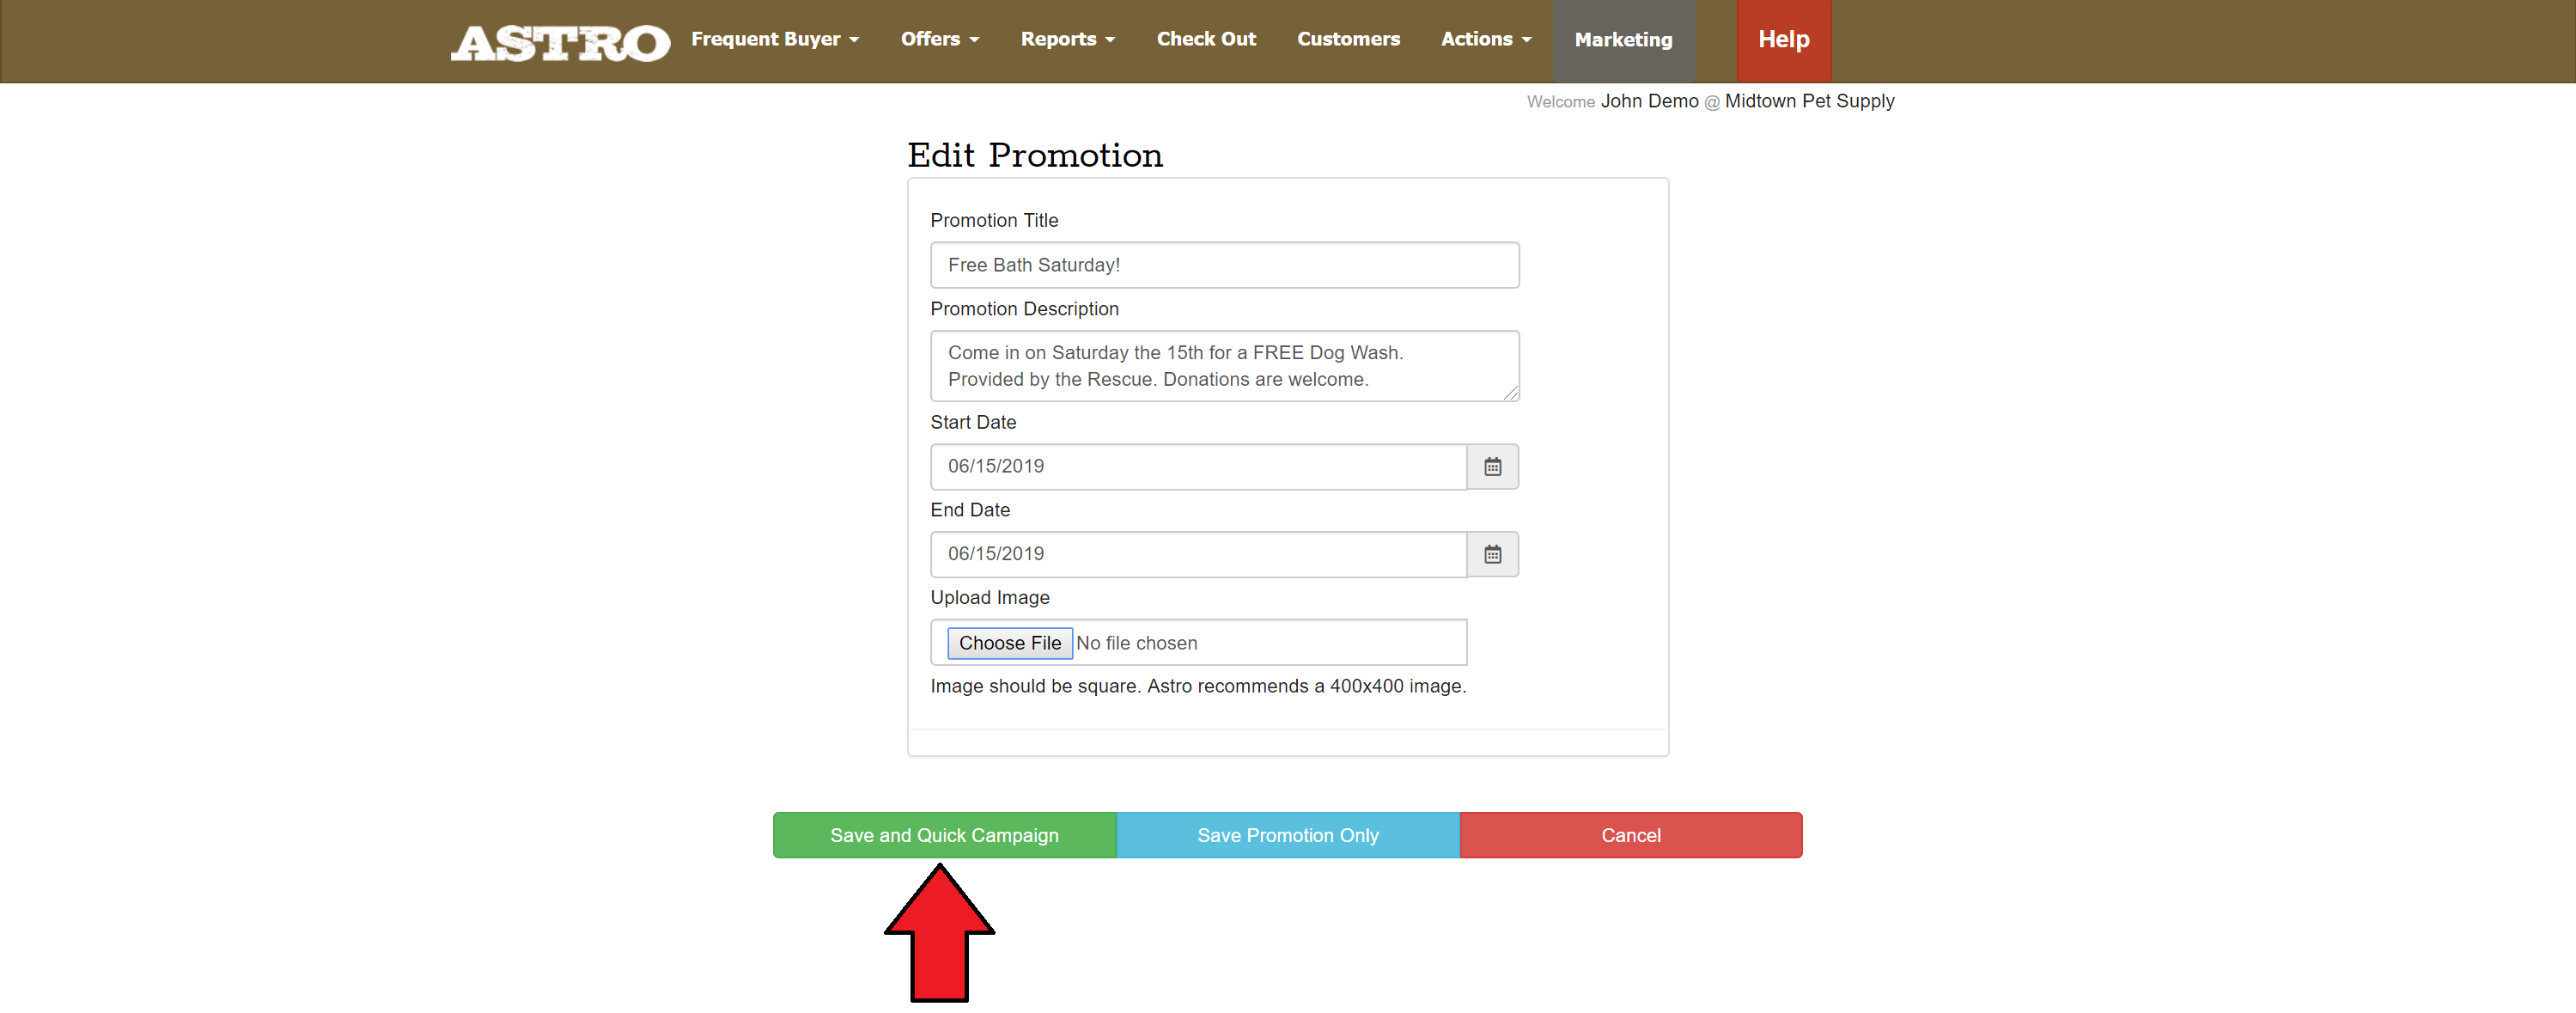The image size is (2576, 1013).
Task: Click Choose File to upload image
Action: point(1009,643)
